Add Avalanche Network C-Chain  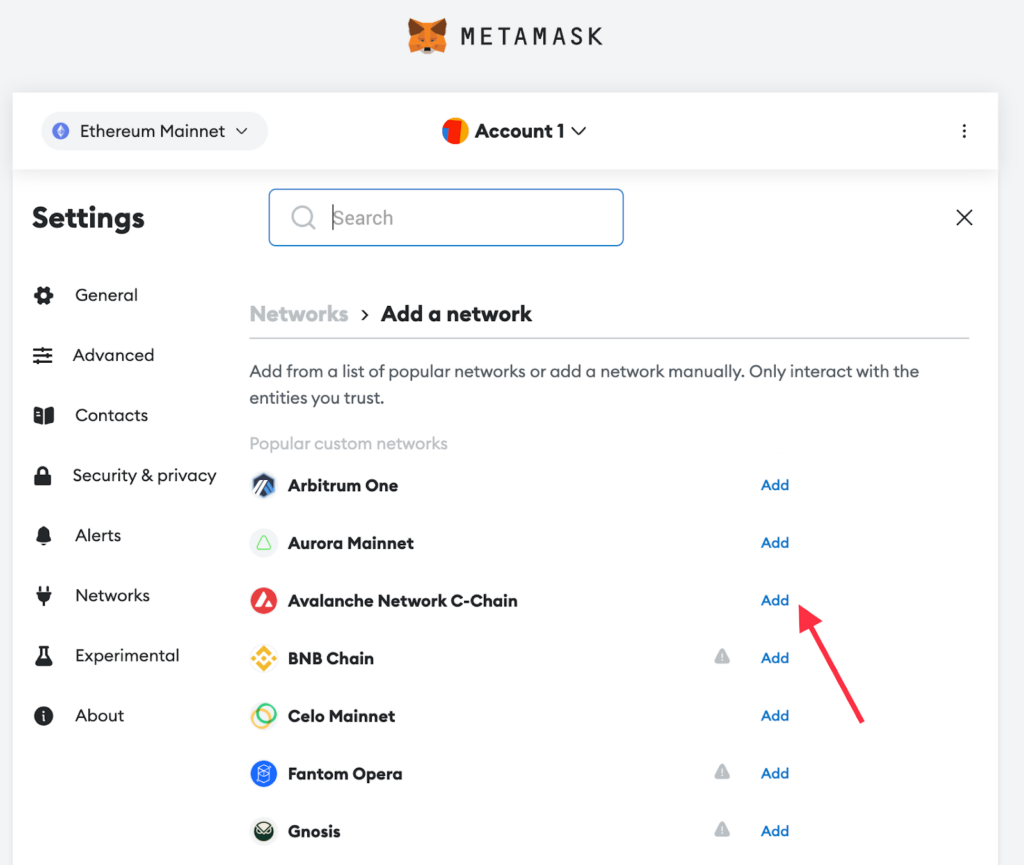click(x=775, y=600)
